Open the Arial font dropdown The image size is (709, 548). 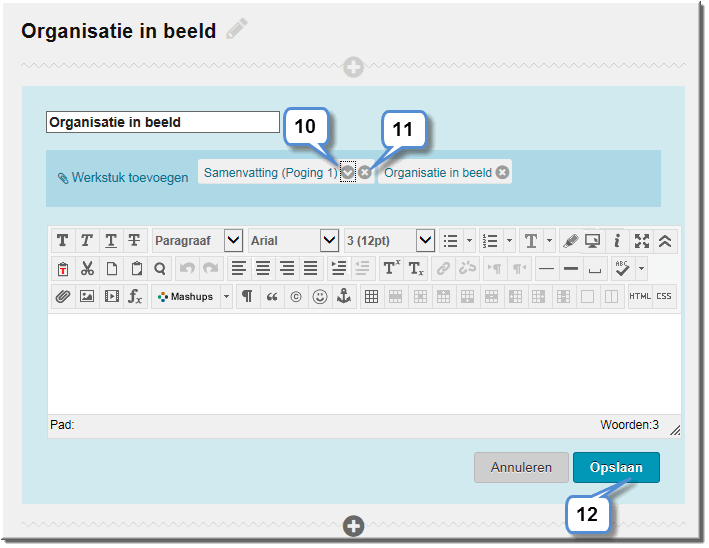click(x=329, y=241)
